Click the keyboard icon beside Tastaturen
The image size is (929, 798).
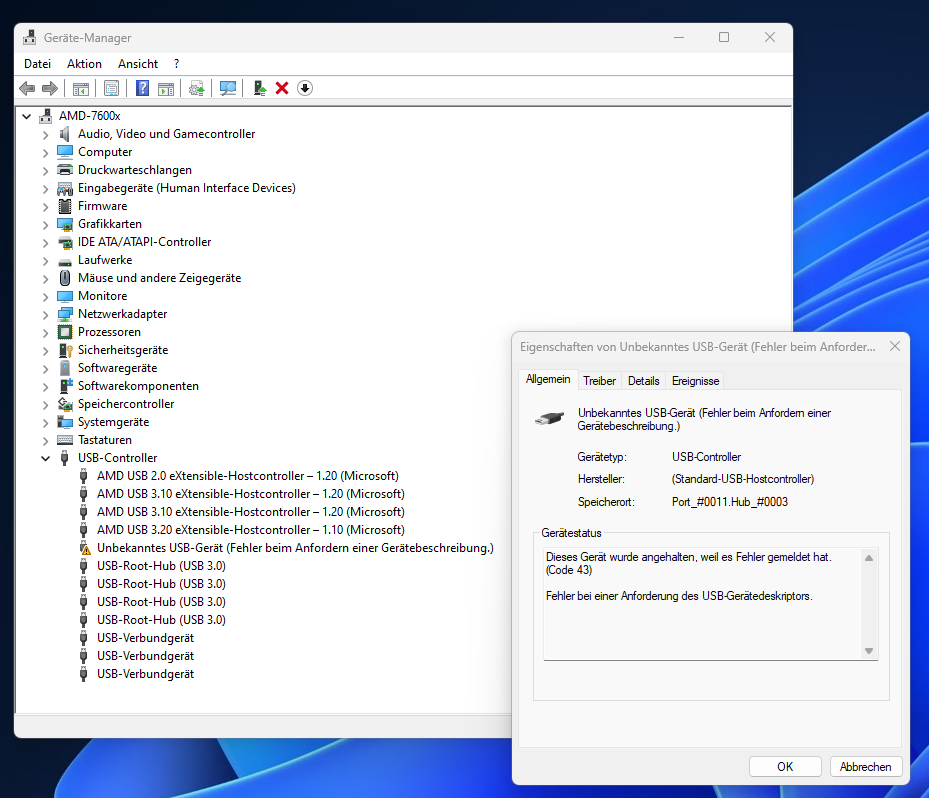tap(65, 440)
